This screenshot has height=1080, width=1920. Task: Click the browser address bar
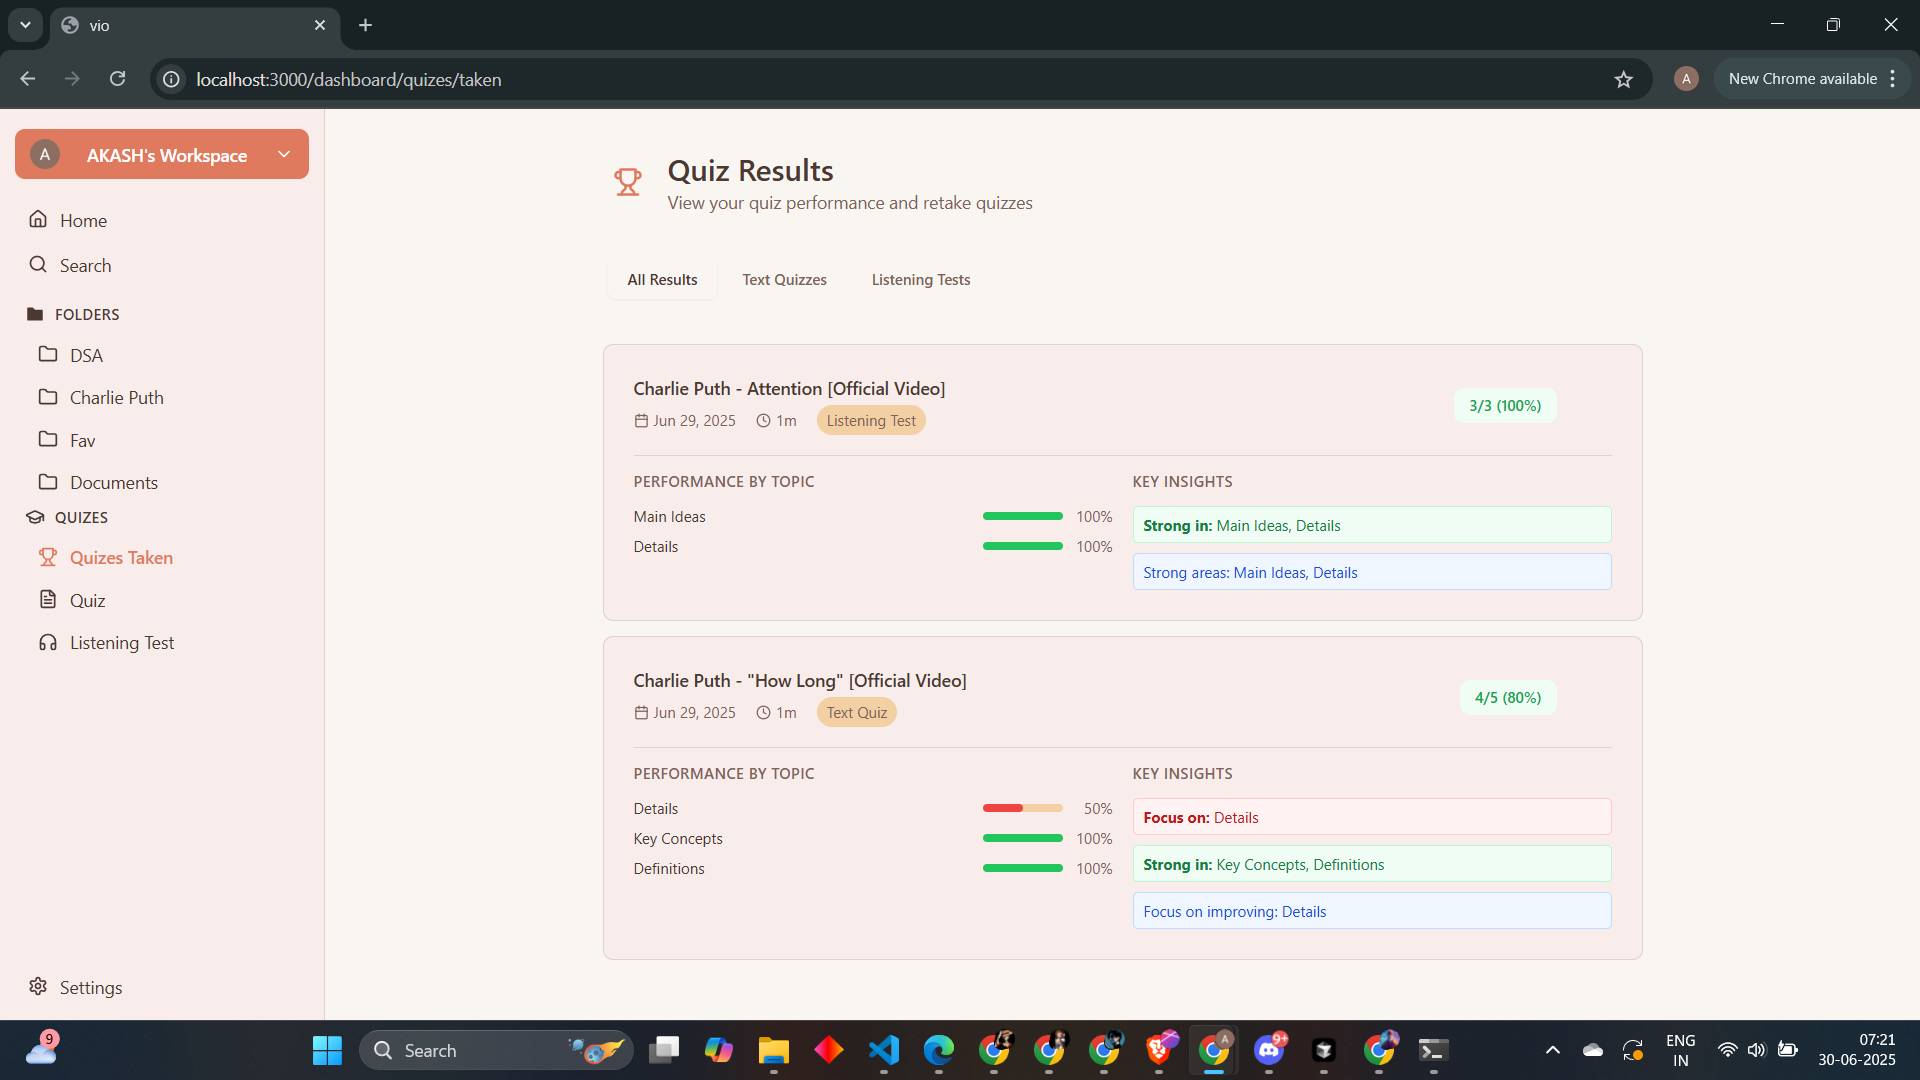tap(800, 79)
